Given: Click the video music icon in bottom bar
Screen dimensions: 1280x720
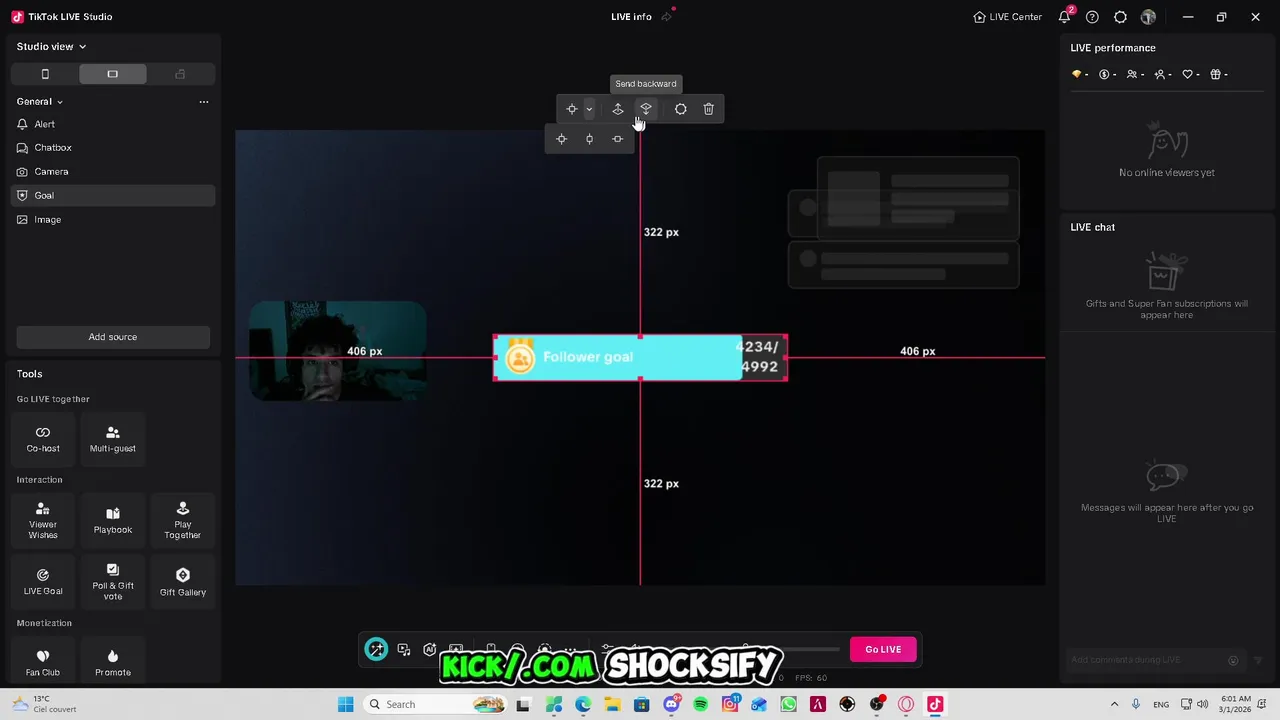Looking at the screenshot, I should click(x=404, y=649).
